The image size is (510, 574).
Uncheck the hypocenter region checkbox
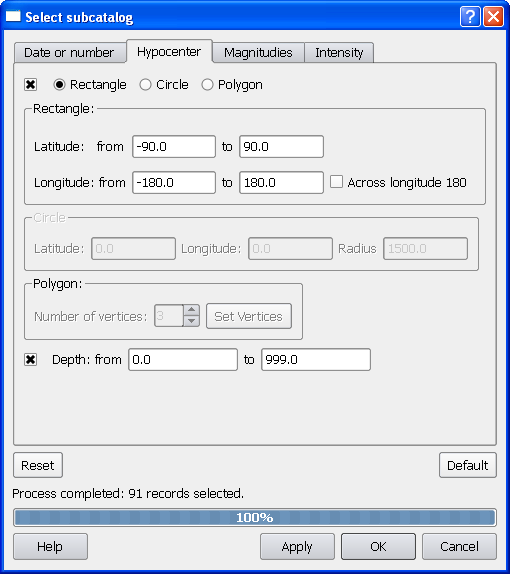pos(30,85)
